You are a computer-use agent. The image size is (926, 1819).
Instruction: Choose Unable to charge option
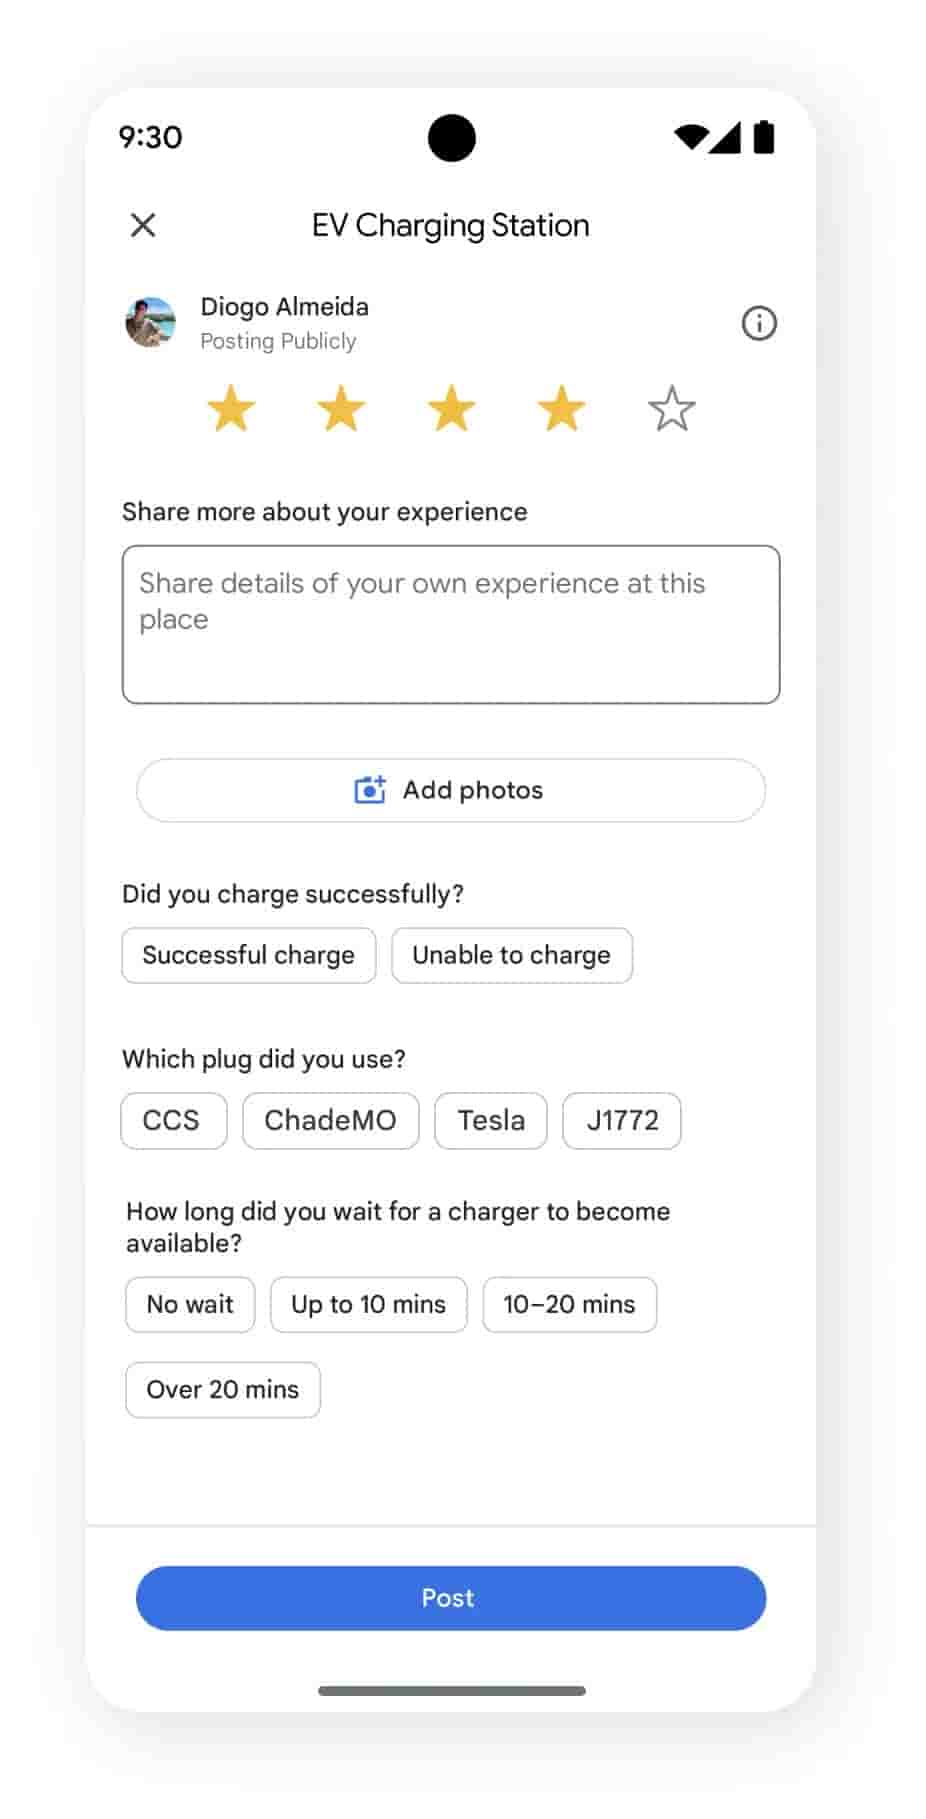pos(511,955)
